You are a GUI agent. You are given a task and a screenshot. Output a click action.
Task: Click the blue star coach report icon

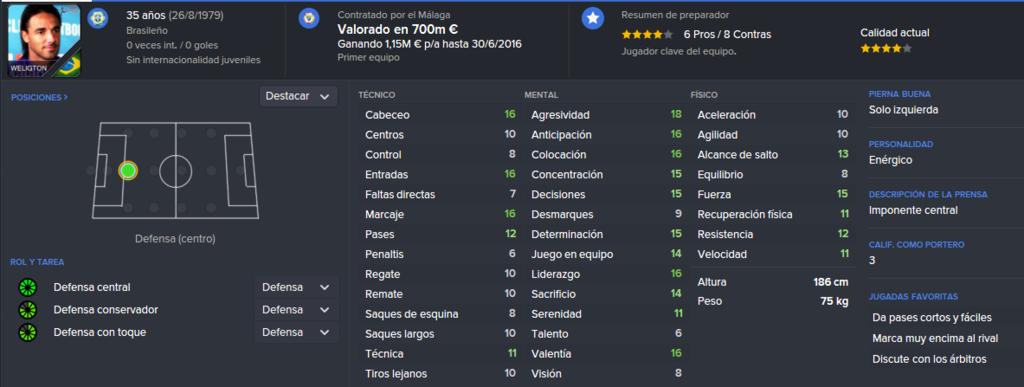pos(592,18)
